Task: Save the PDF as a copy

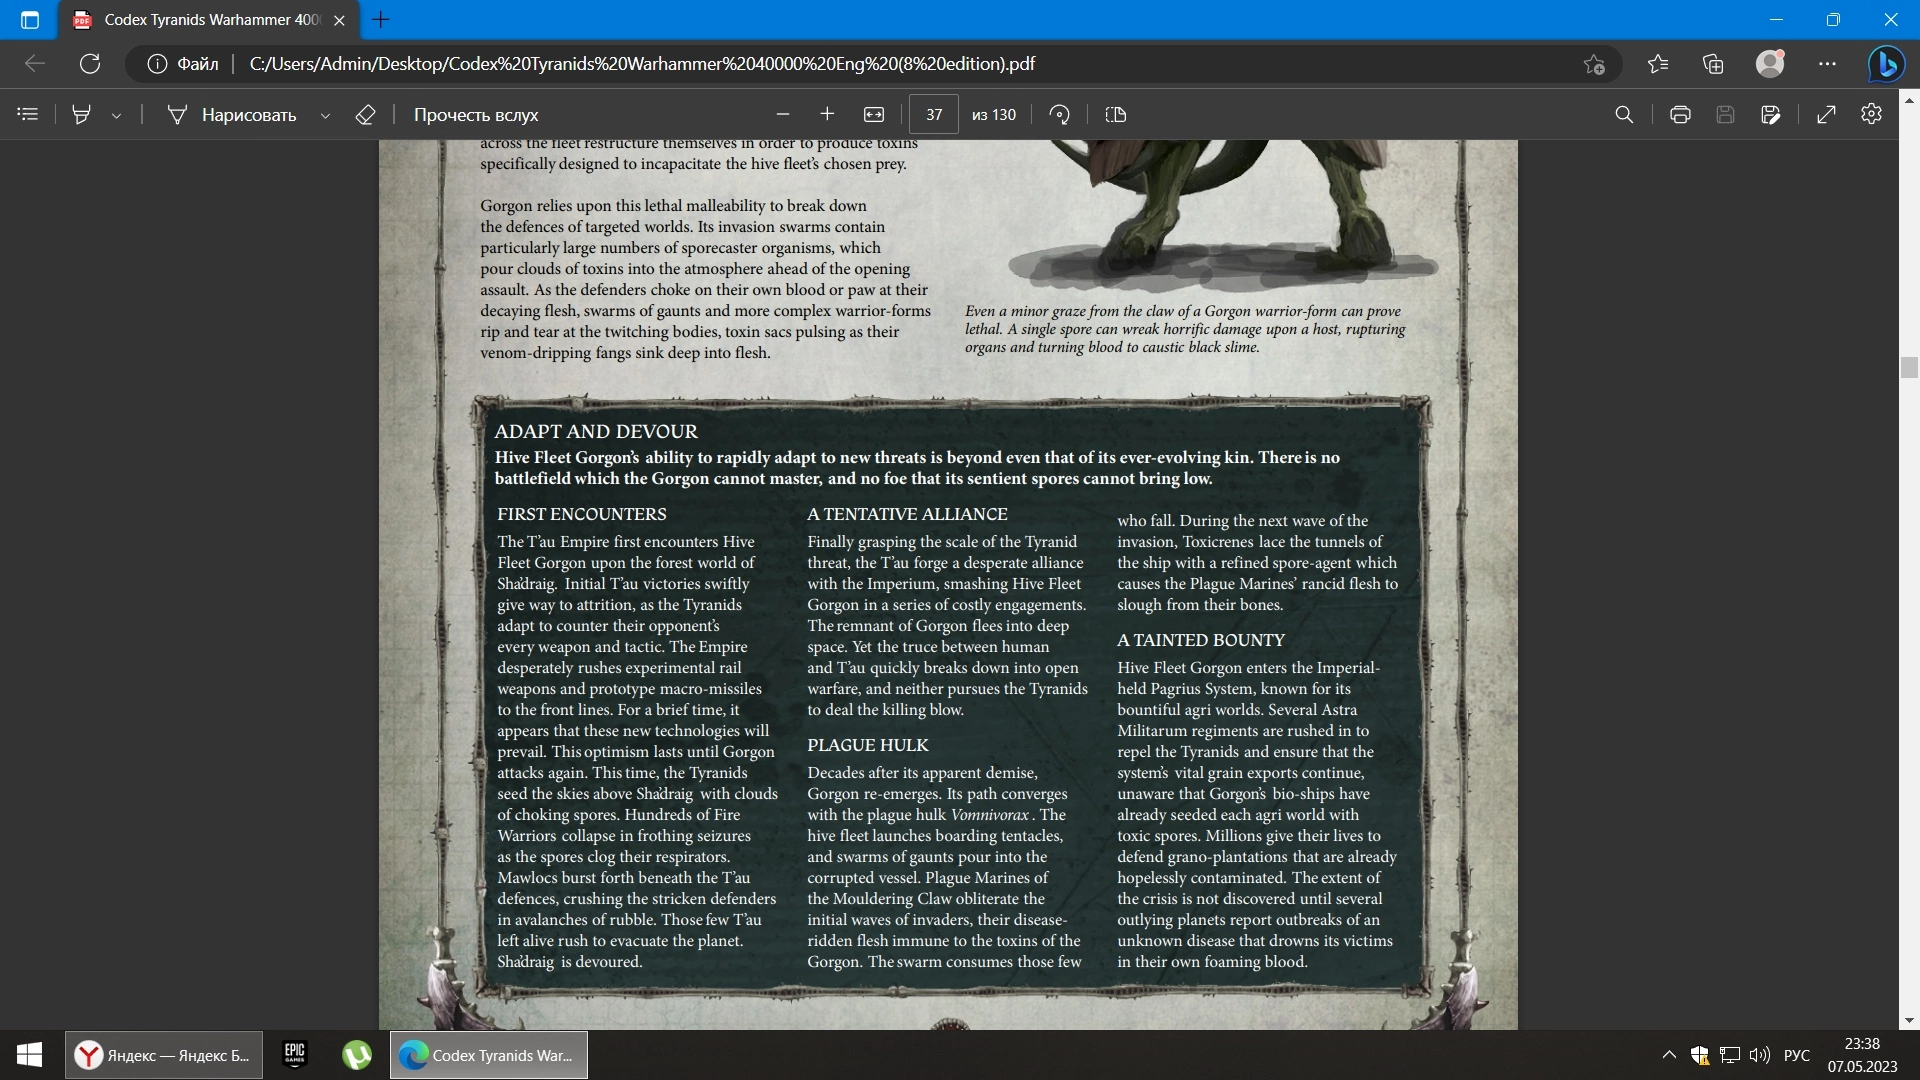Action: coord(1771,115)
